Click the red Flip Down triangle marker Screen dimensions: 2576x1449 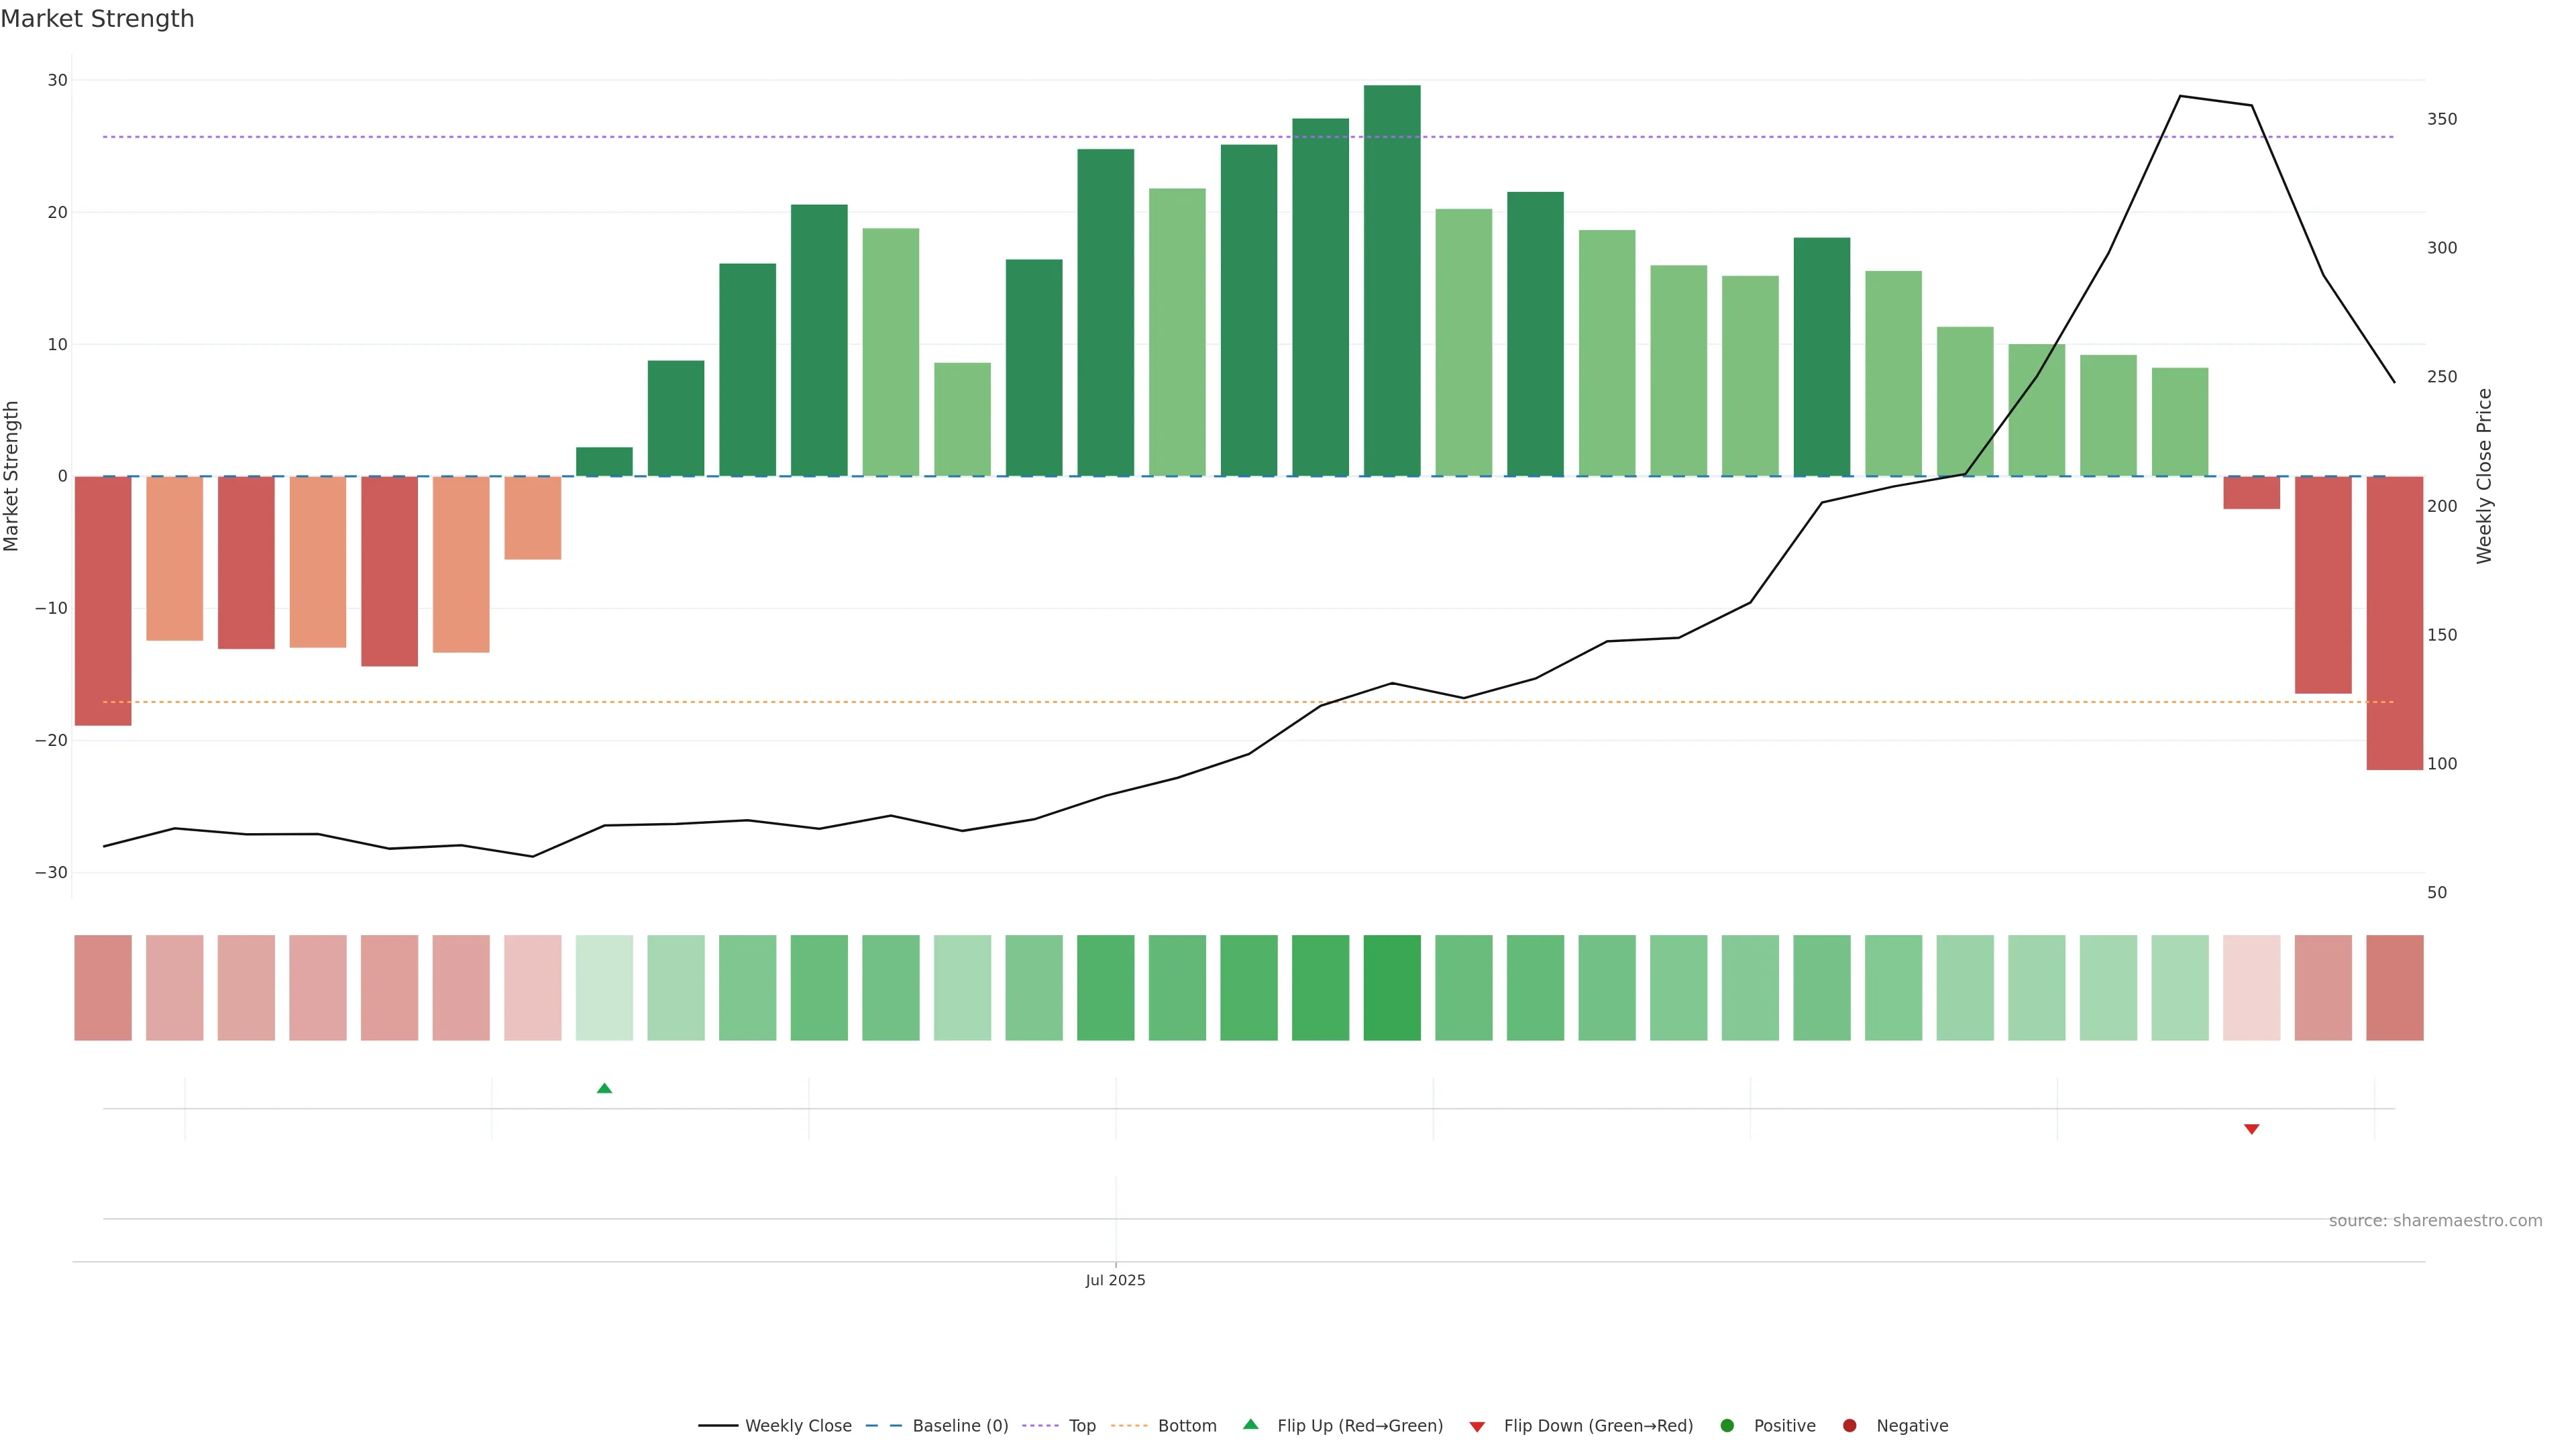pos(2251,1129)
